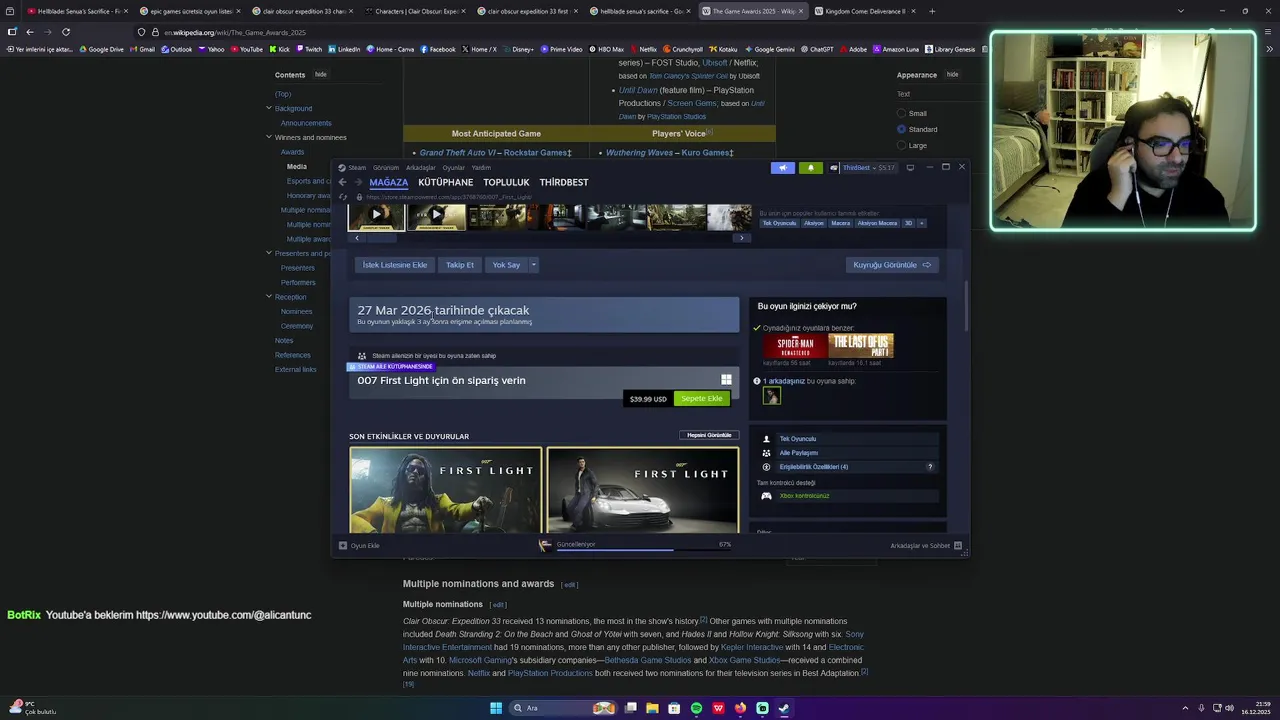Select Small text size on Wikipedia

point(901,113)
